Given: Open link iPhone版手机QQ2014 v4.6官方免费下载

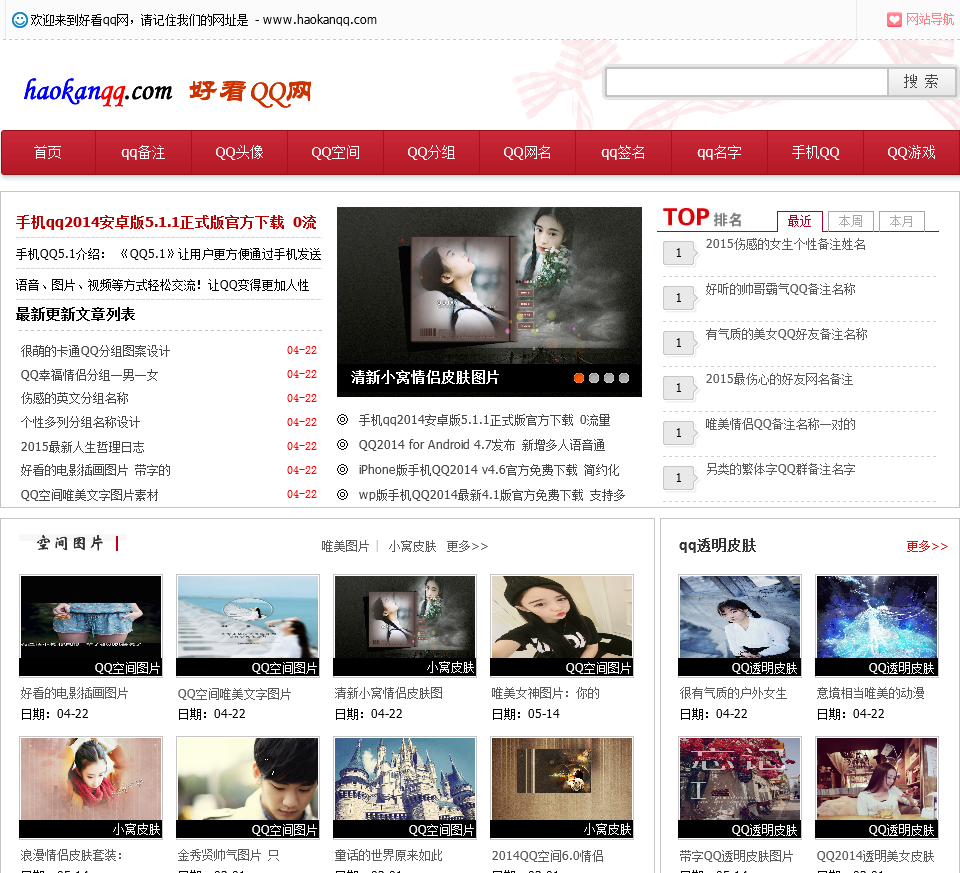Looking at the screenshot, I should click(x=489, y=470).
